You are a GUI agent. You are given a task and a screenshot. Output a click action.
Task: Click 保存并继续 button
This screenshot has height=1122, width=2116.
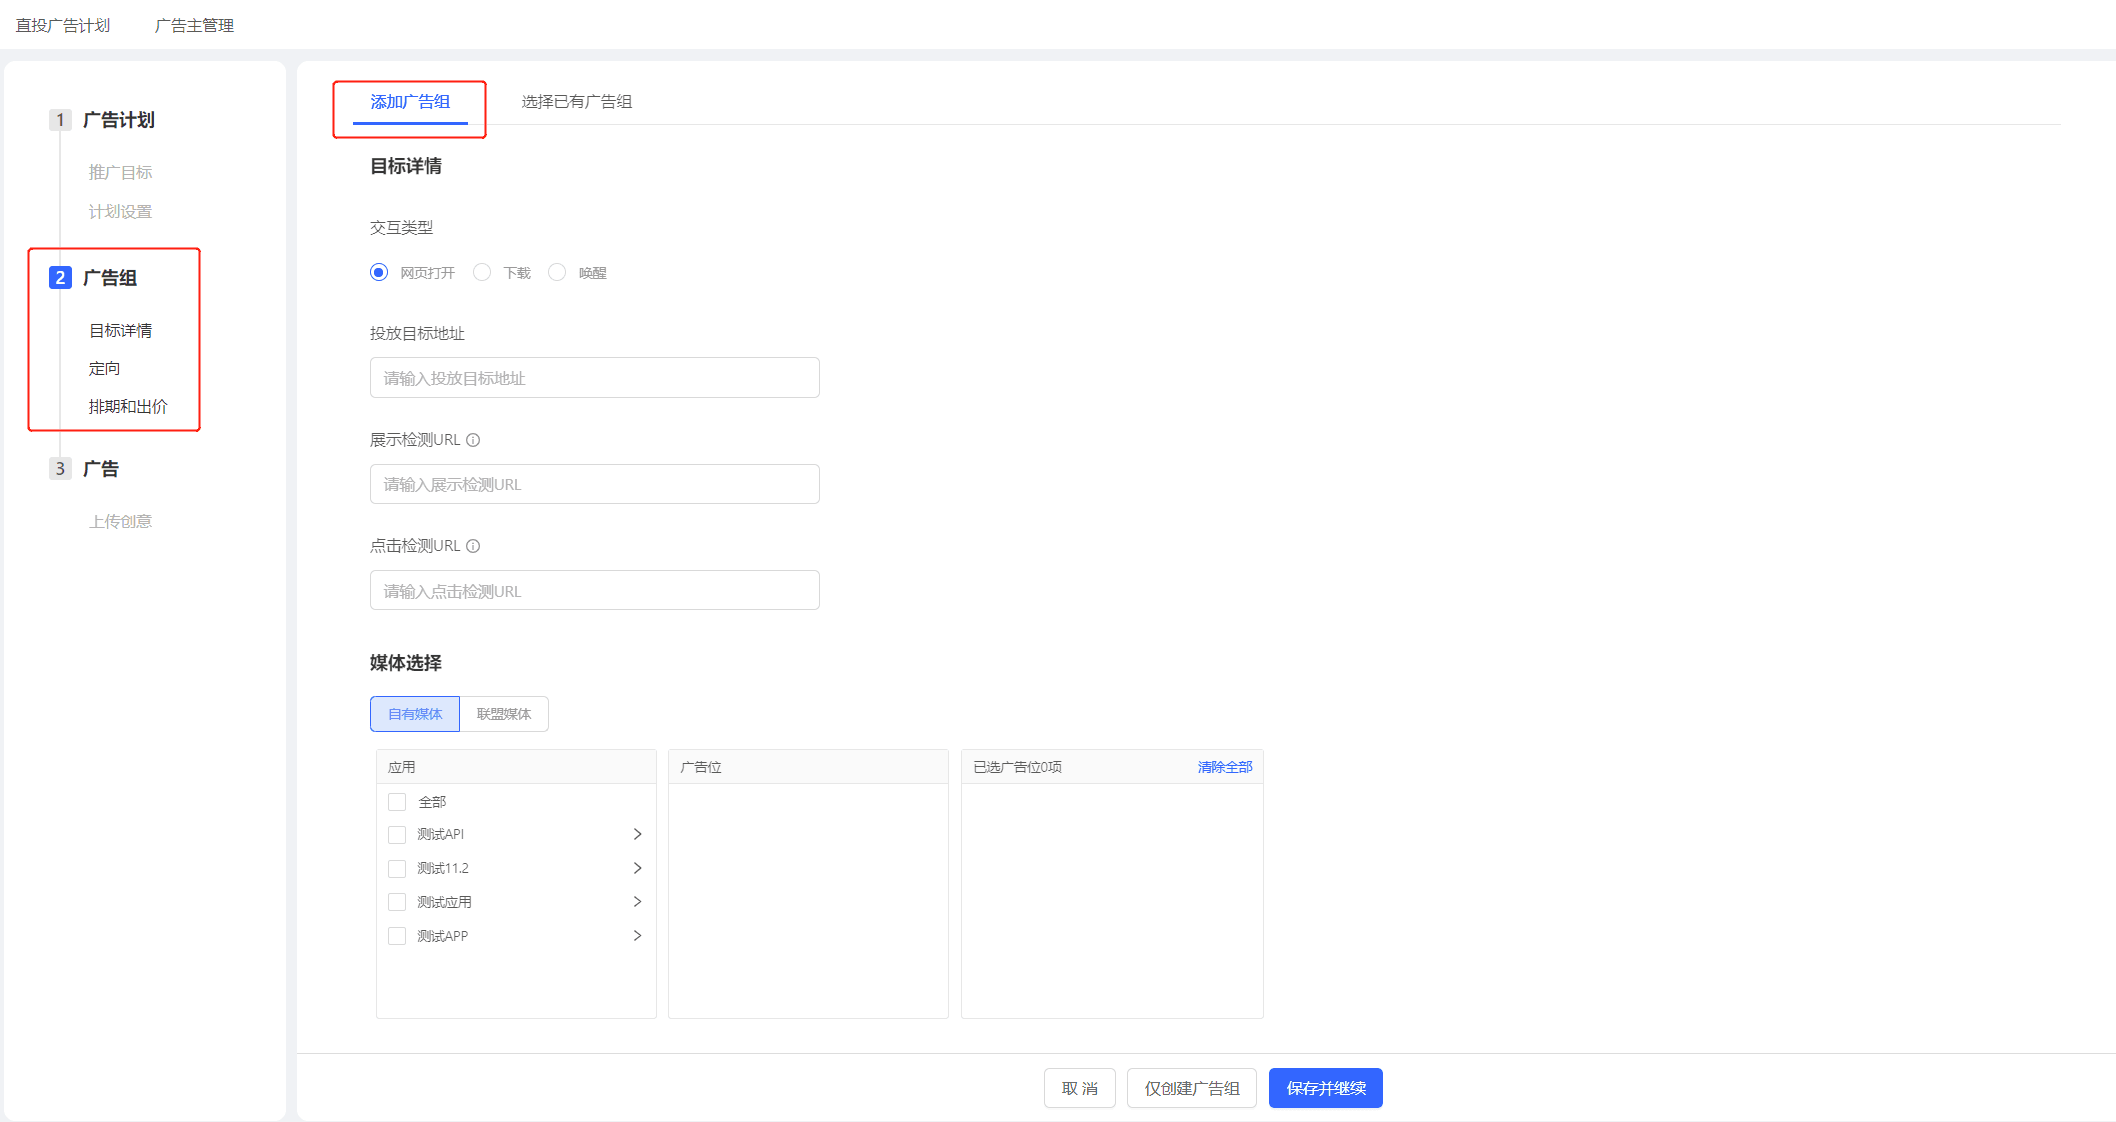[1325, 1088]
